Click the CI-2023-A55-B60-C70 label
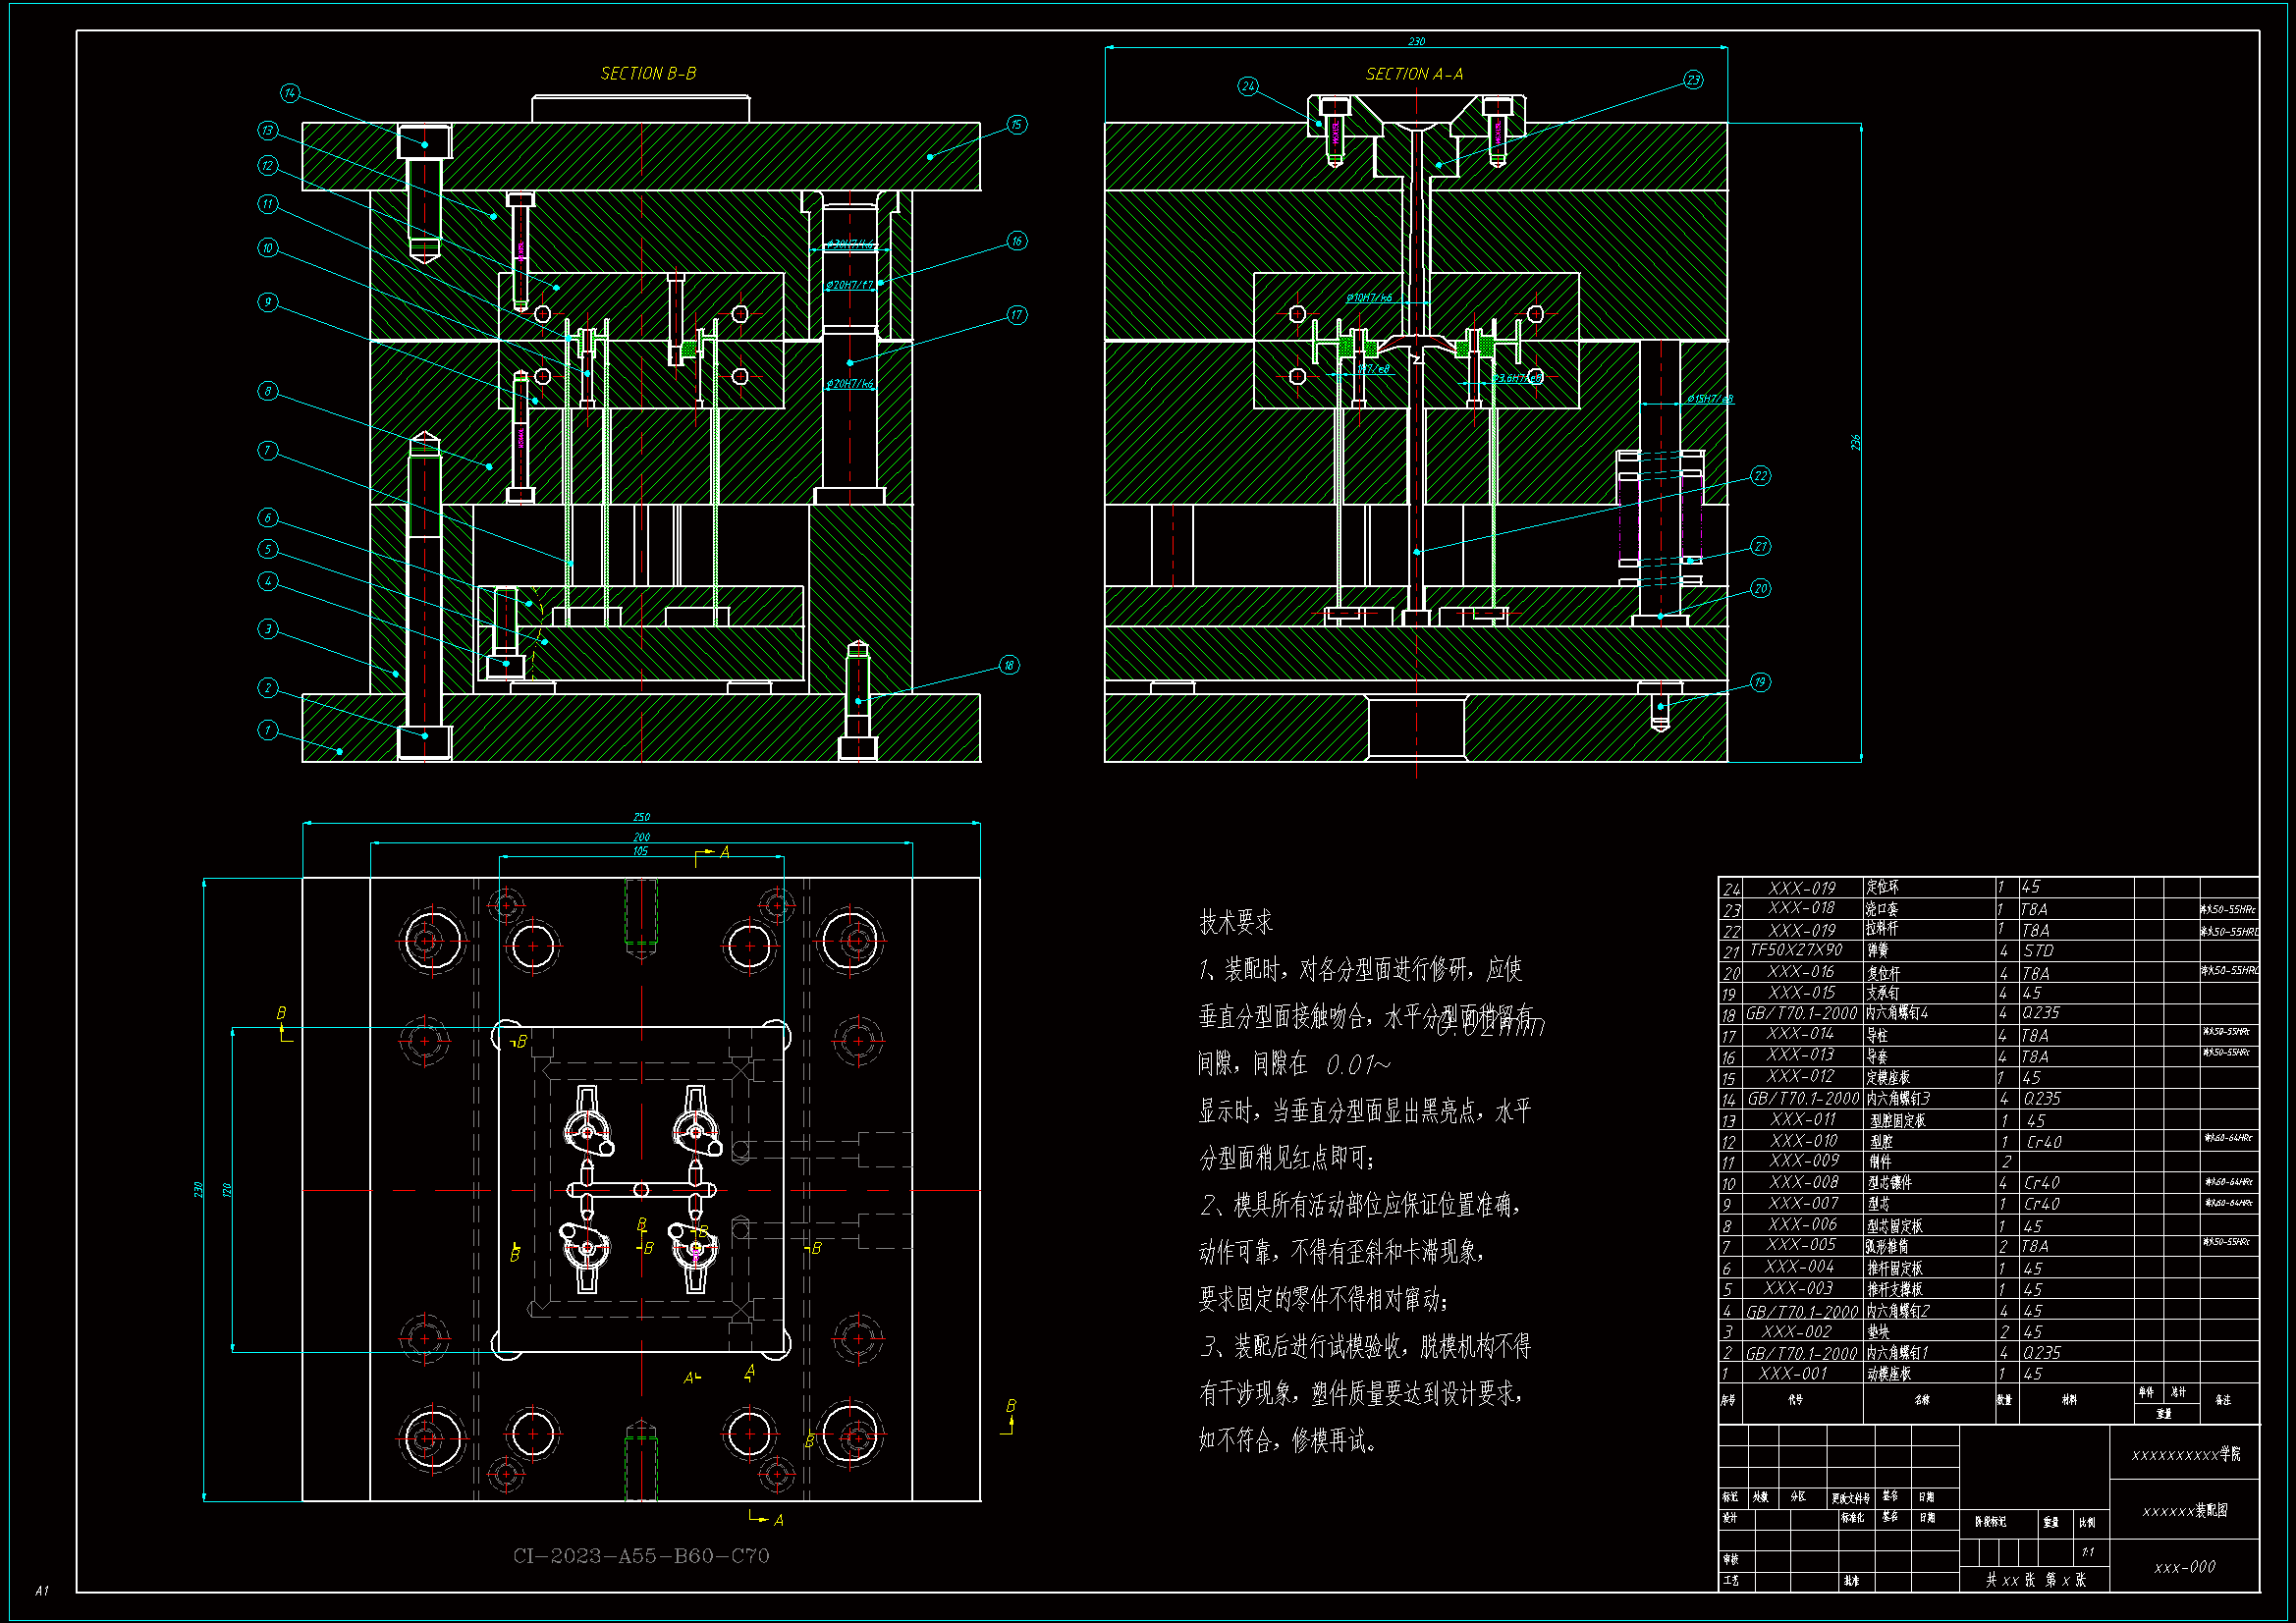This screenshot has width=2296, height=1623. (x=641, y=1555)
